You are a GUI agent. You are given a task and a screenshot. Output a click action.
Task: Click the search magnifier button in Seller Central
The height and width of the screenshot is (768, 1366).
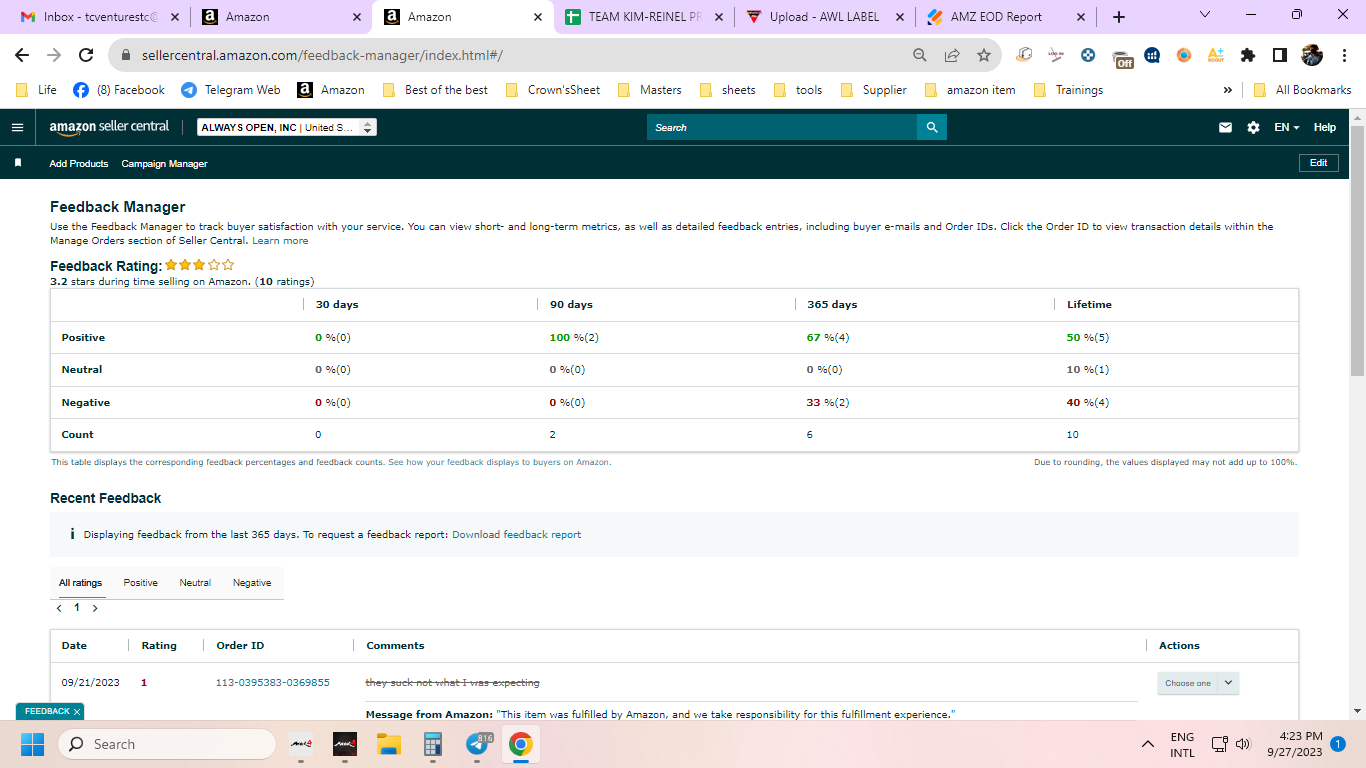click(x=932, y=127)
